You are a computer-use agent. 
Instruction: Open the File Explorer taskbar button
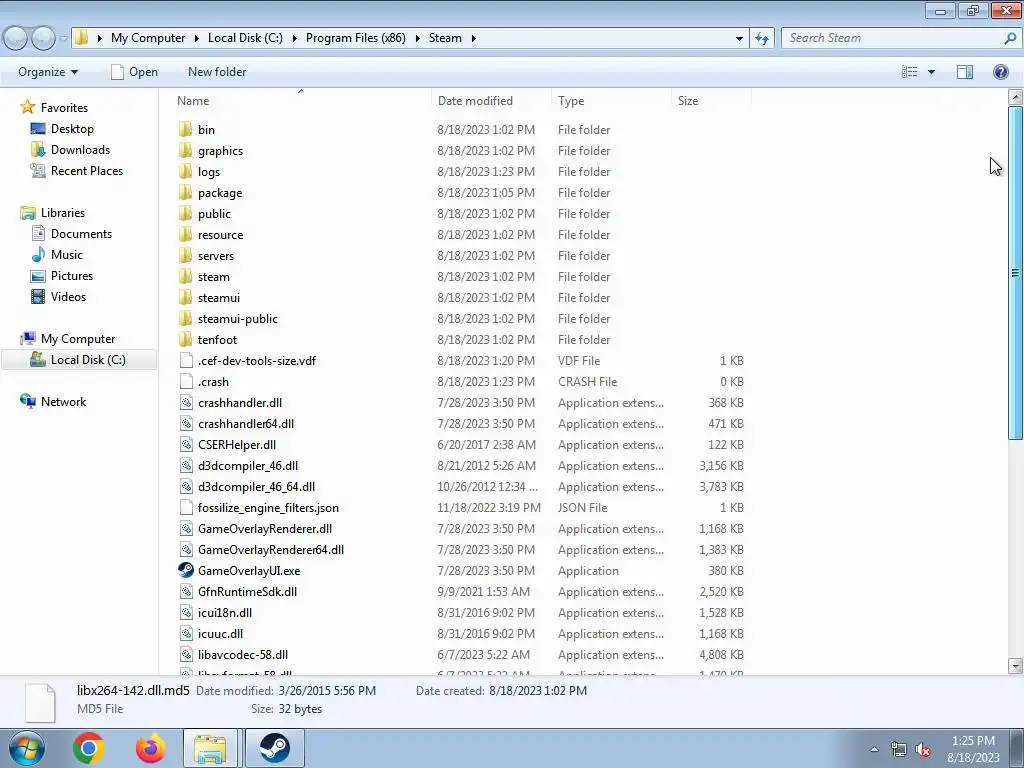[210, 748]
